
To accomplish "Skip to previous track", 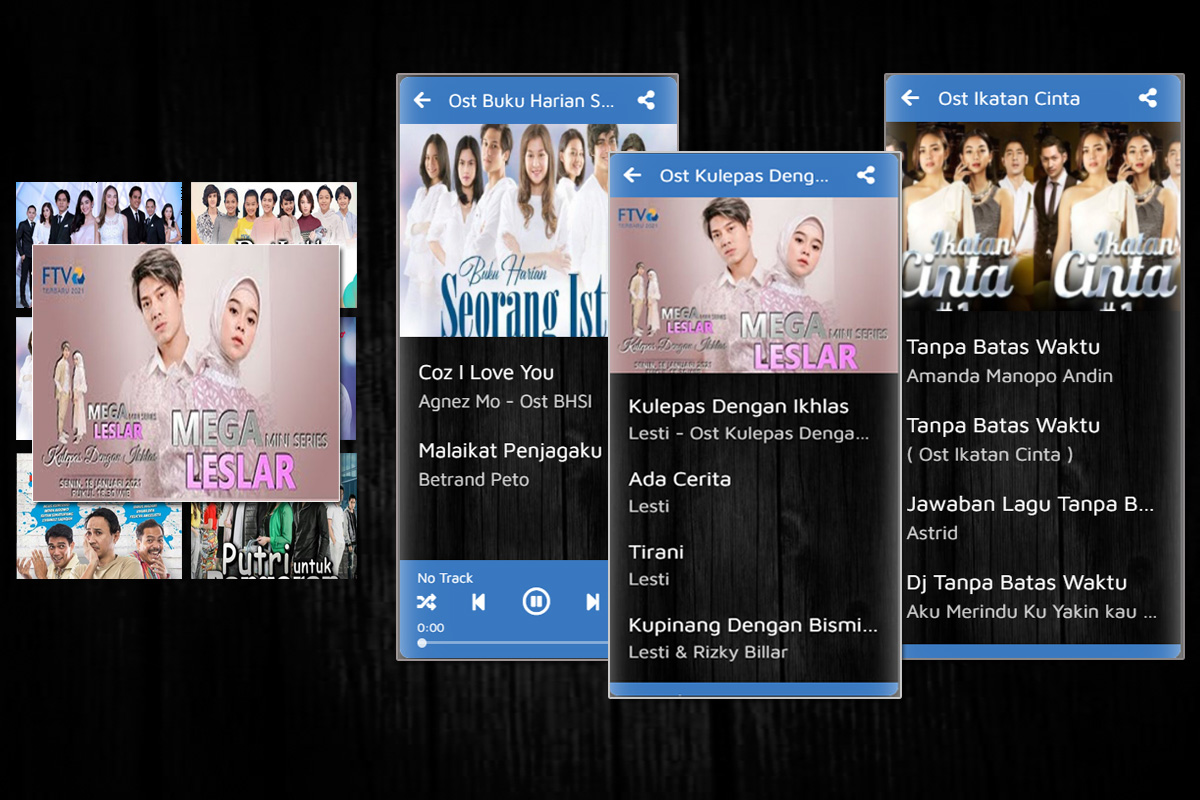I will [479, 602].
